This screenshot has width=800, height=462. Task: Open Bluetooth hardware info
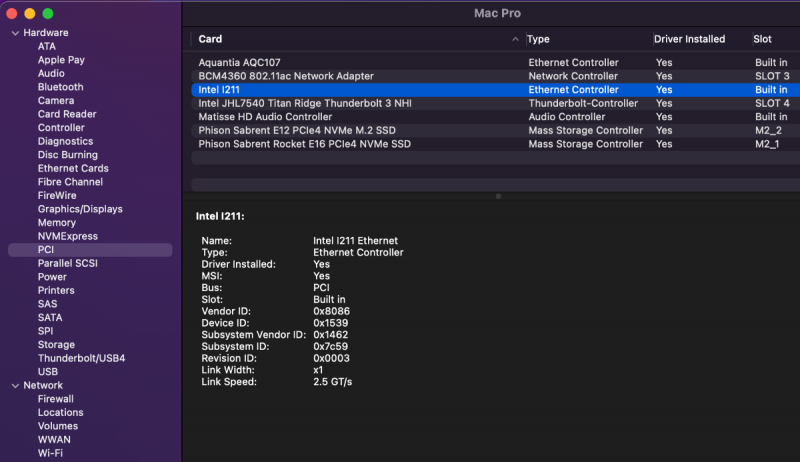[60, 87]
